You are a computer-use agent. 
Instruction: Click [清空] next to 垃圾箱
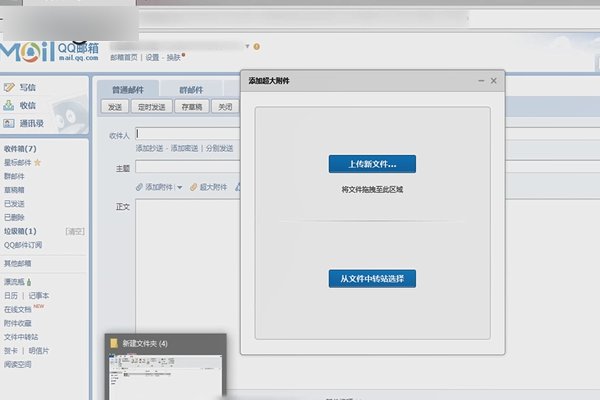[75, 231]
